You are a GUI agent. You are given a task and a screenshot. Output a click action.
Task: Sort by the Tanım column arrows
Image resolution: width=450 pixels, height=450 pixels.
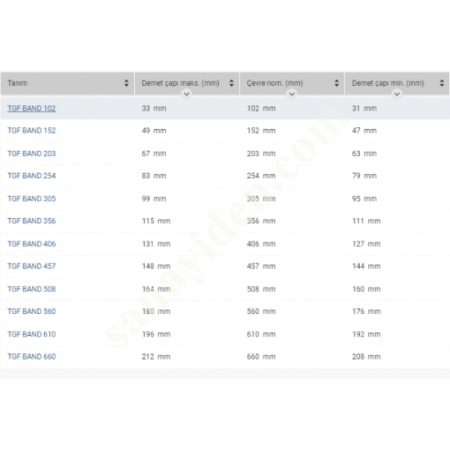(x=126, y=83)
